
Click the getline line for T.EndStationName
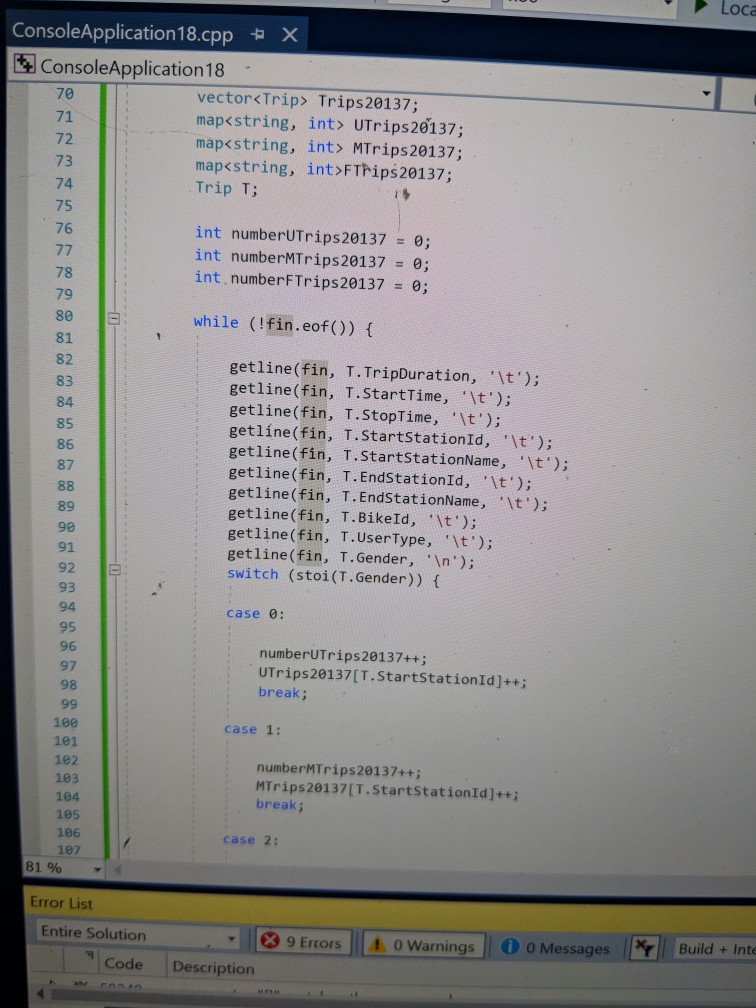point(388,498)
